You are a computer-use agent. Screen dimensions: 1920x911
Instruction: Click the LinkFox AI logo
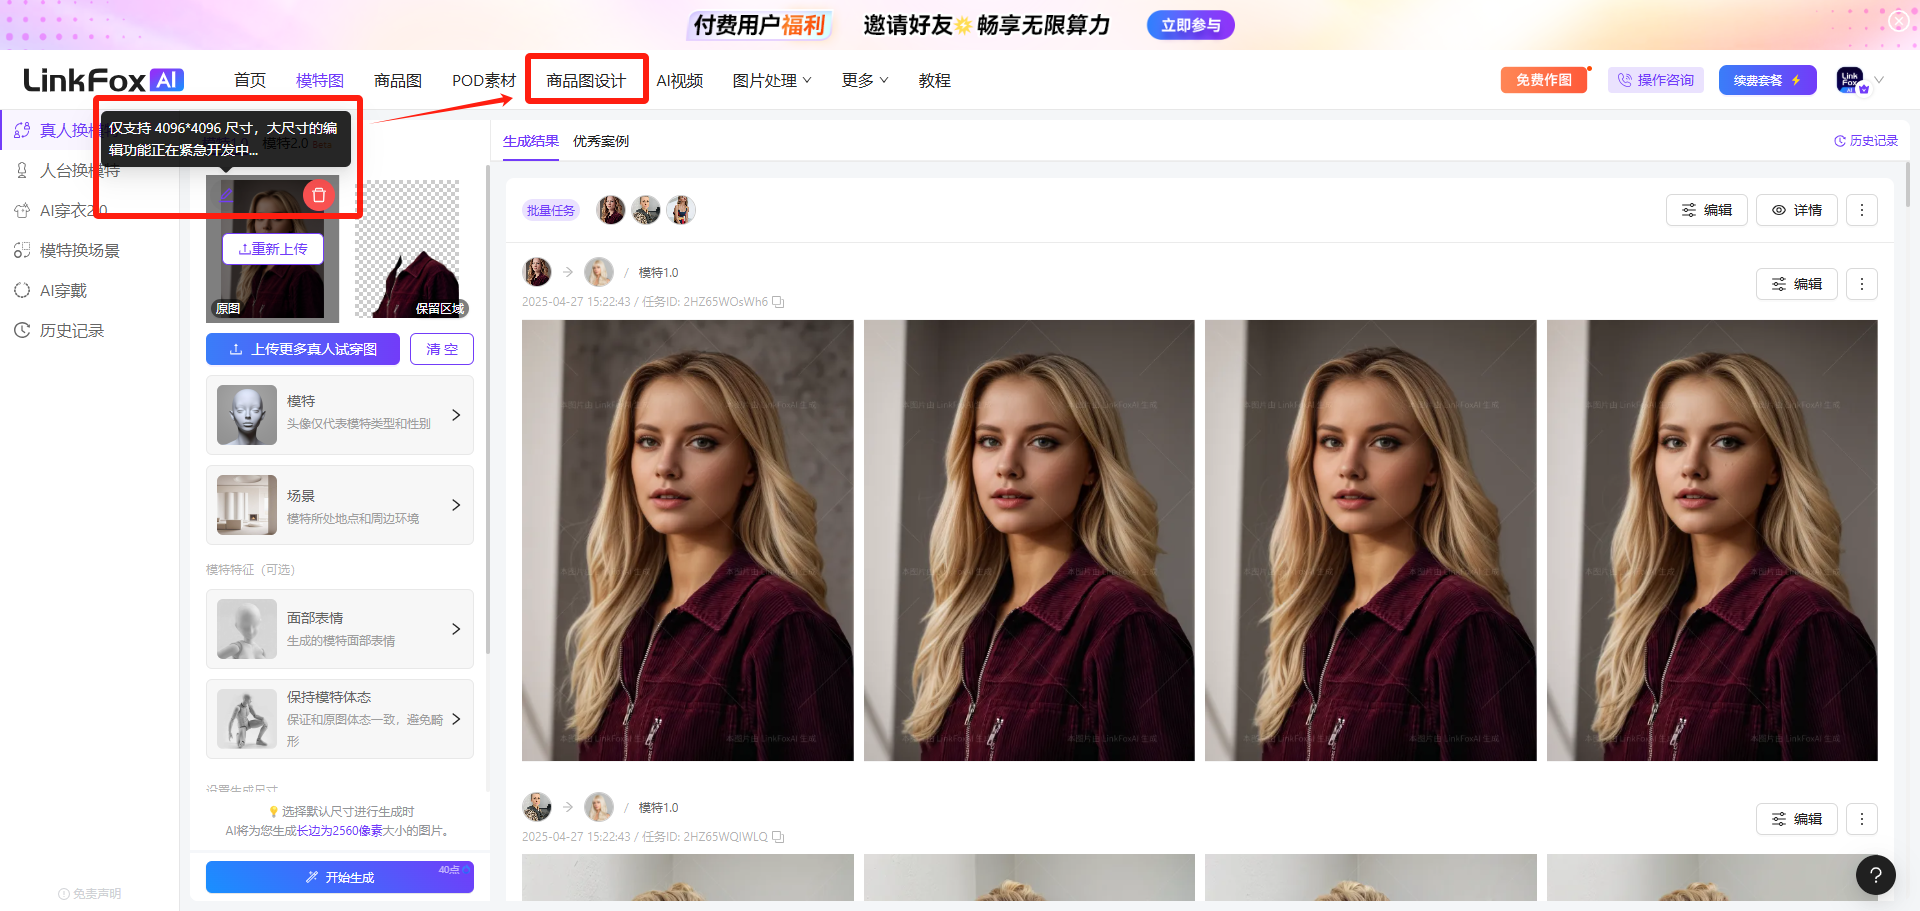[x=104, y=80]
